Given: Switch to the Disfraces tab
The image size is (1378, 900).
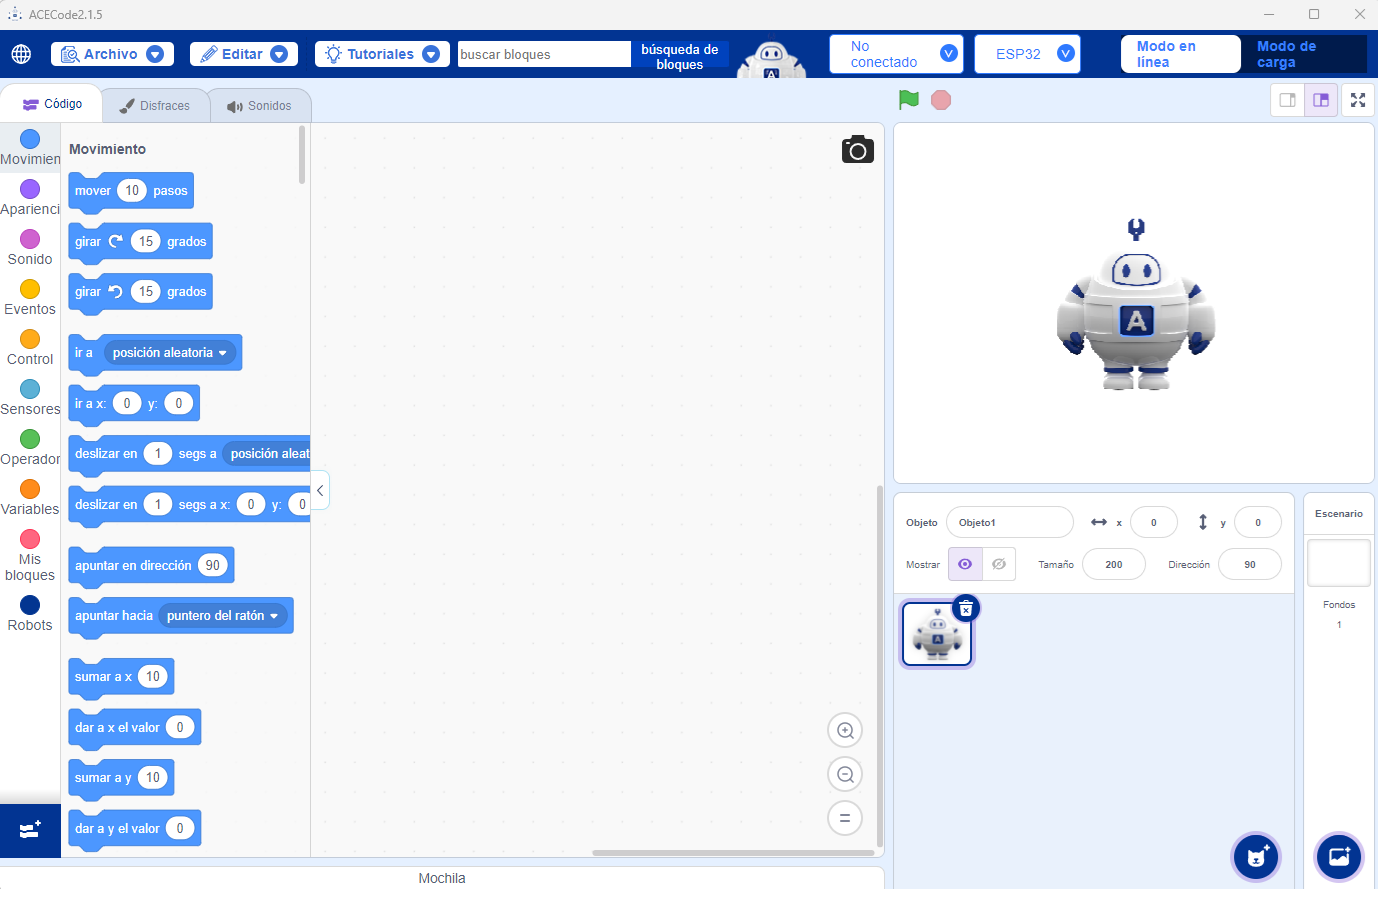Looking at the screenshot, I should (x=155, y=106).
